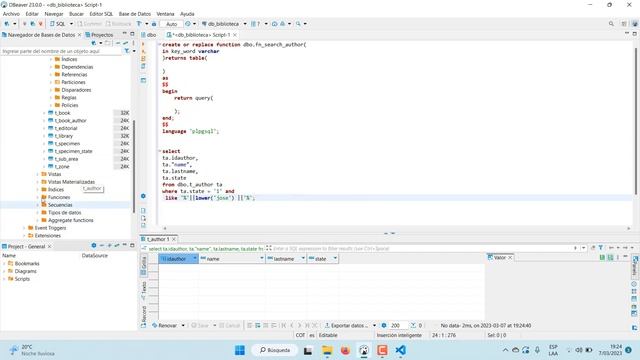Select the Dependencias folder
Viewport: 640px width, 360px height.
[77, 67]
